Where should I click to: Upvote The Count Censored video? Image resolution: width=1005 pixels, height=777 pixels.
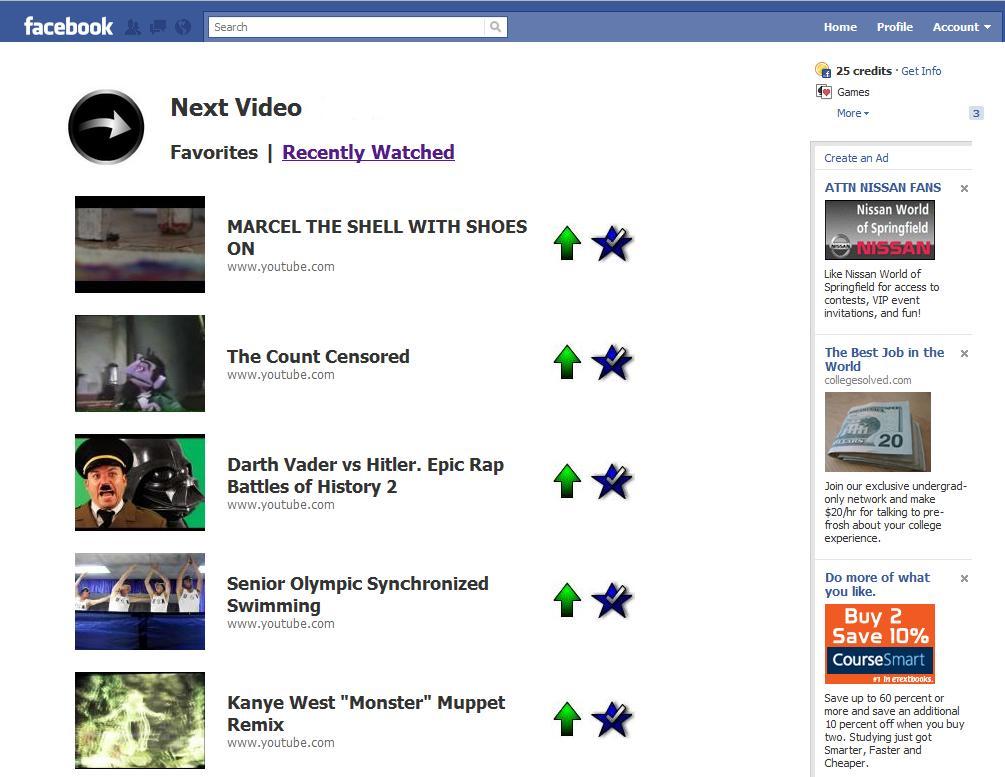[x=567, y=362]
